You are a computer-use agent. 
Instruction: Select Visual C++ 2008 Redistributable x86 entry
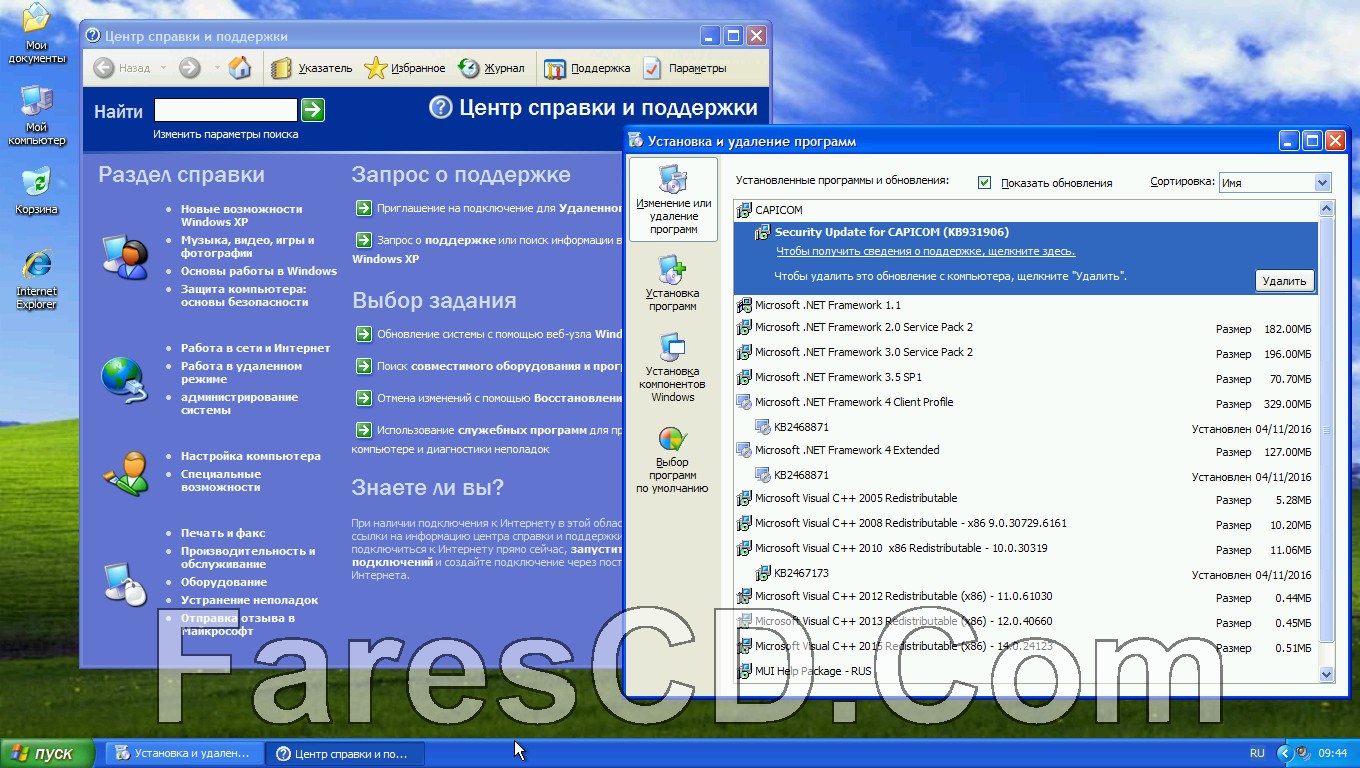click(x=1026, y=524)
